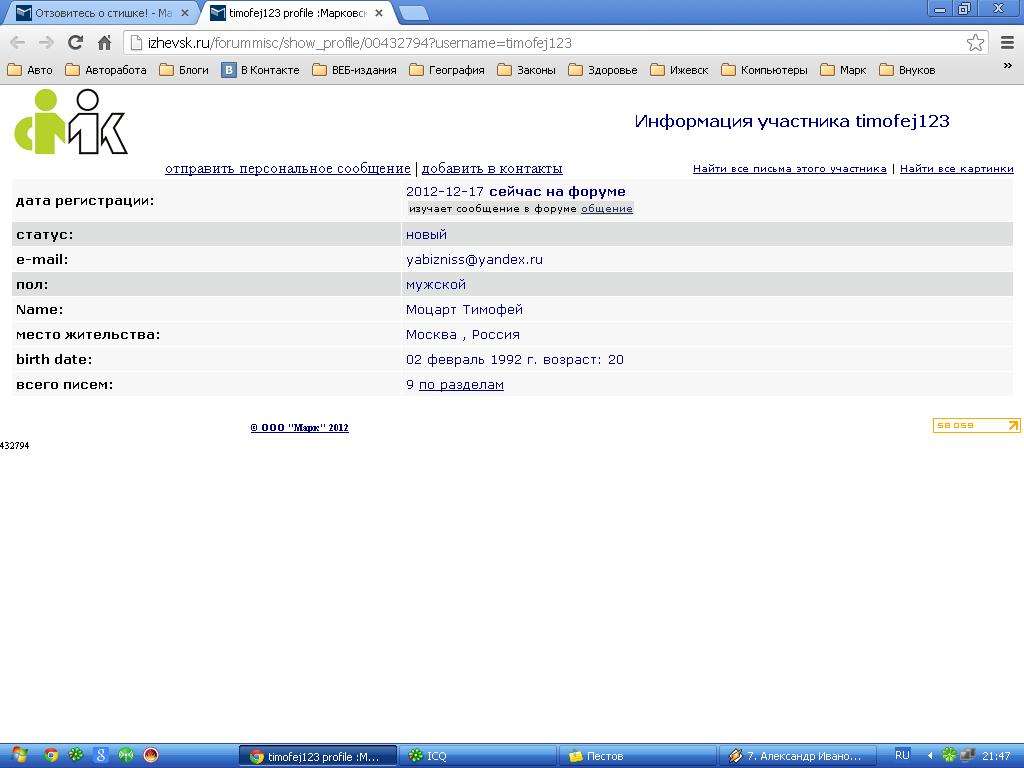Bookmark this page with the star icon
Viewport: 1024px width, 768px height.
975,42
